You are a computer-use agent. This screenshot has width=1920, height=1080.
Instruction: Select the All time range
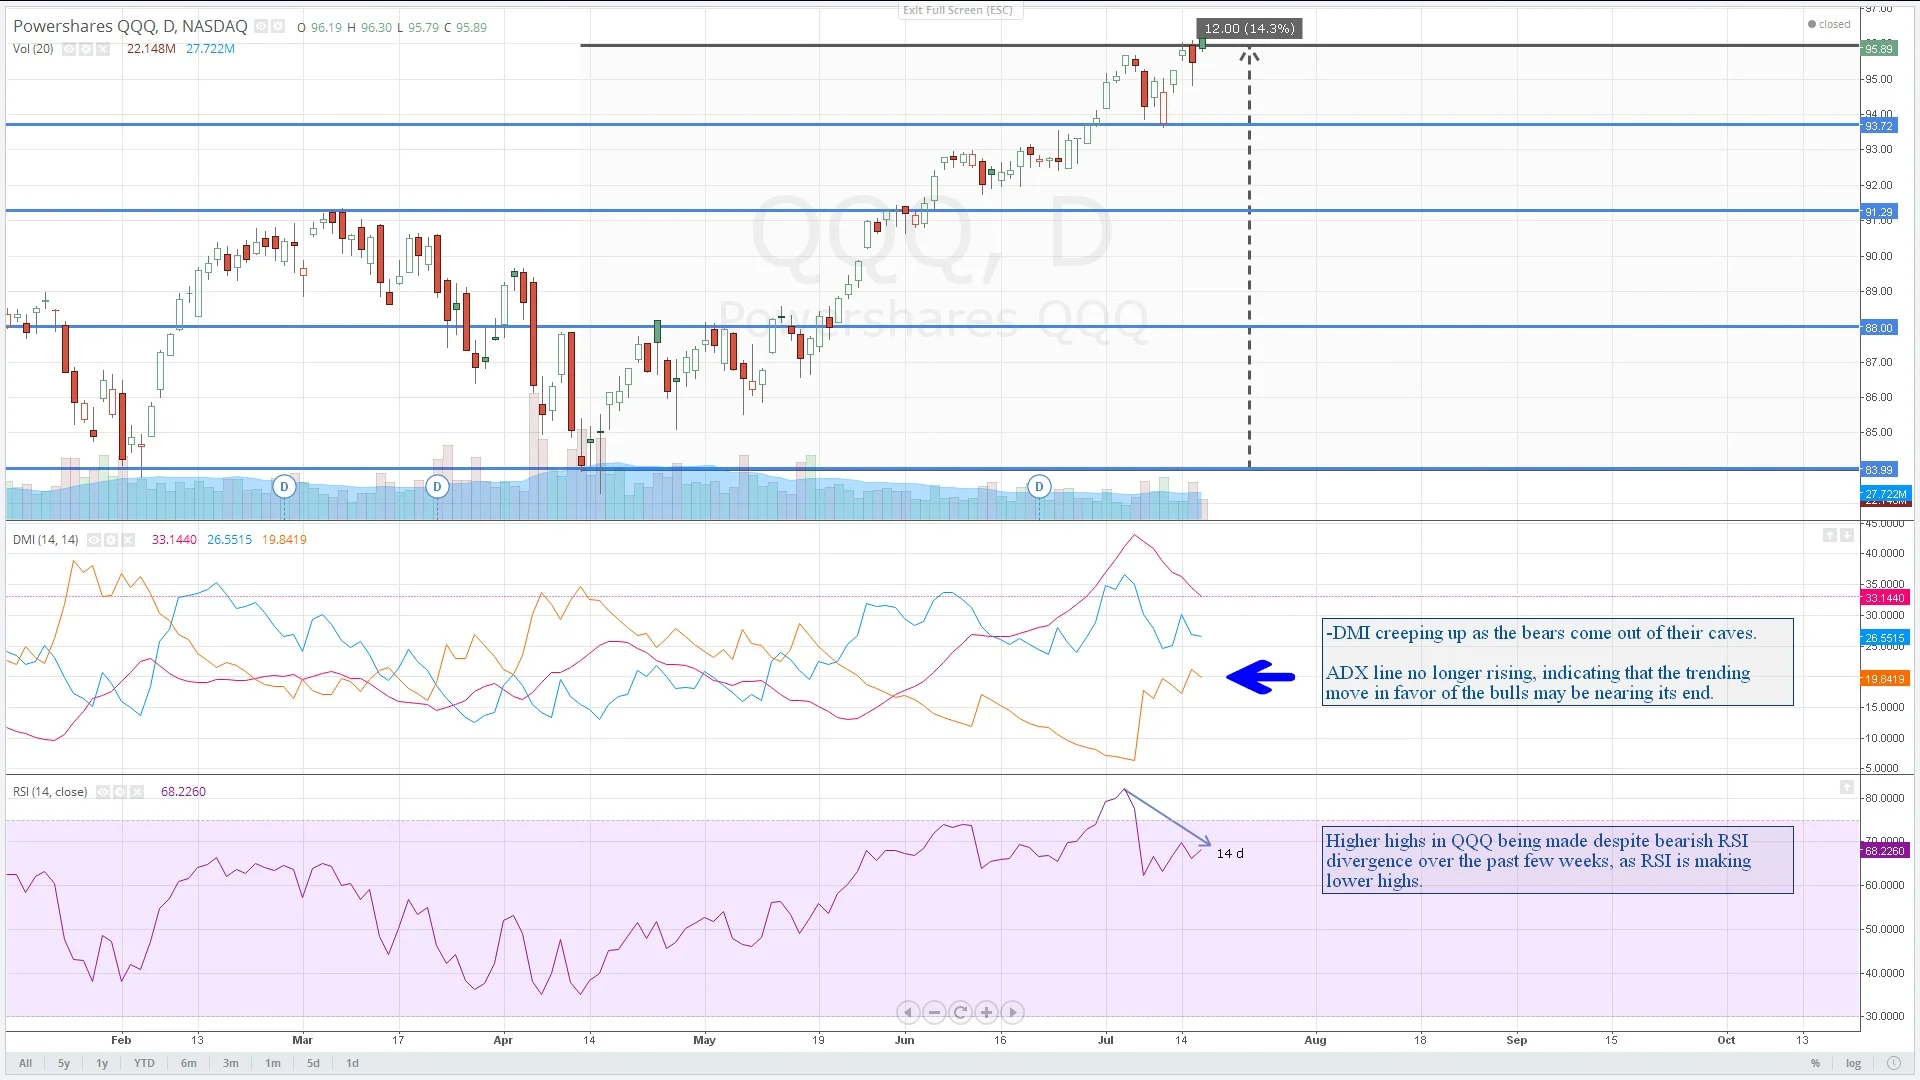[x=25, y=1064]
